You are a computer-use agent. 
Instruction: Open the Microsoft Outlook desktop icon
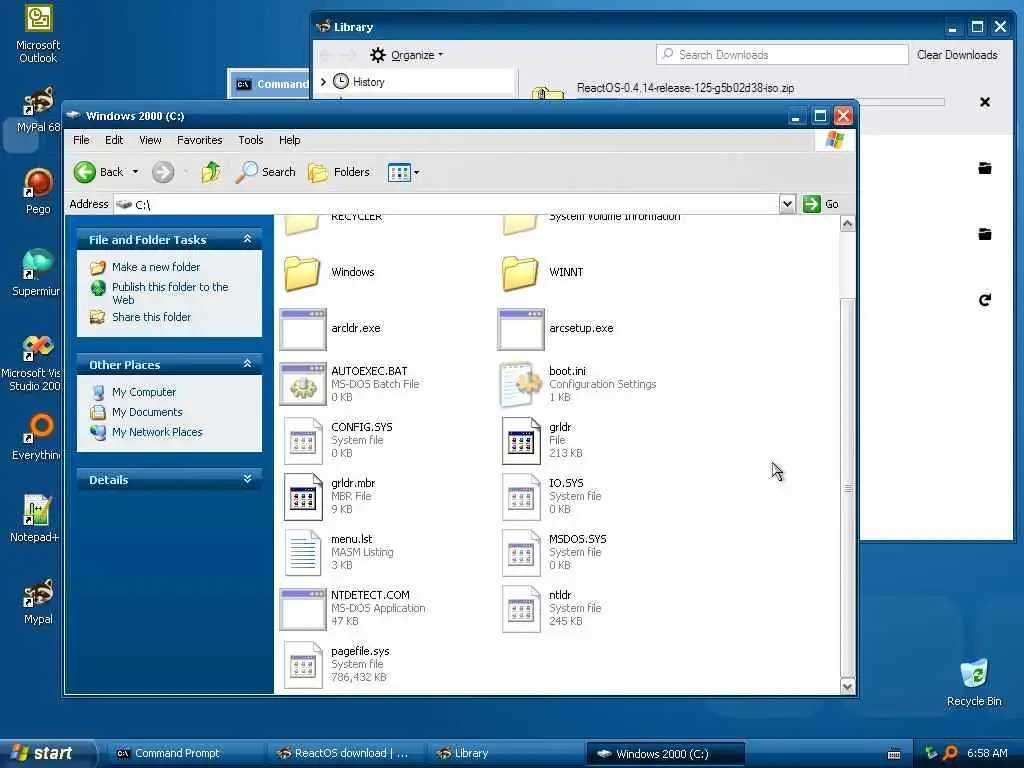38,34
